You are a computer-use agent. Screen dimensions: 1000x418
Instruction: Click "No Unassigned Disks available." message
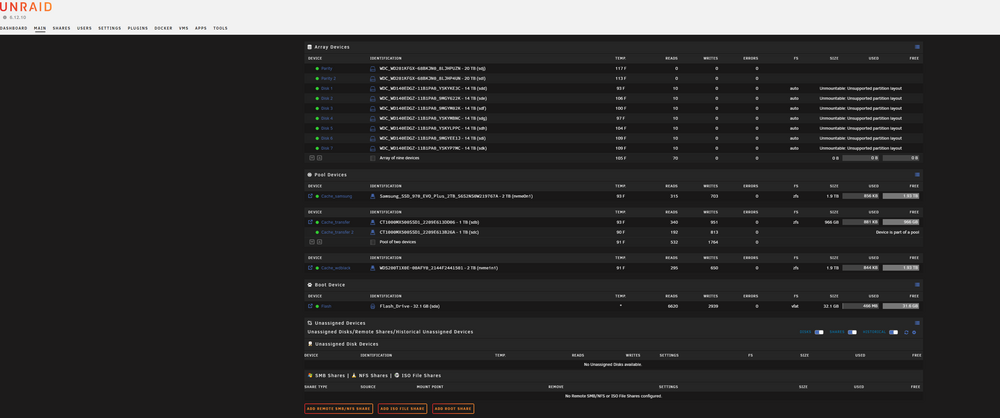(613, 364)
